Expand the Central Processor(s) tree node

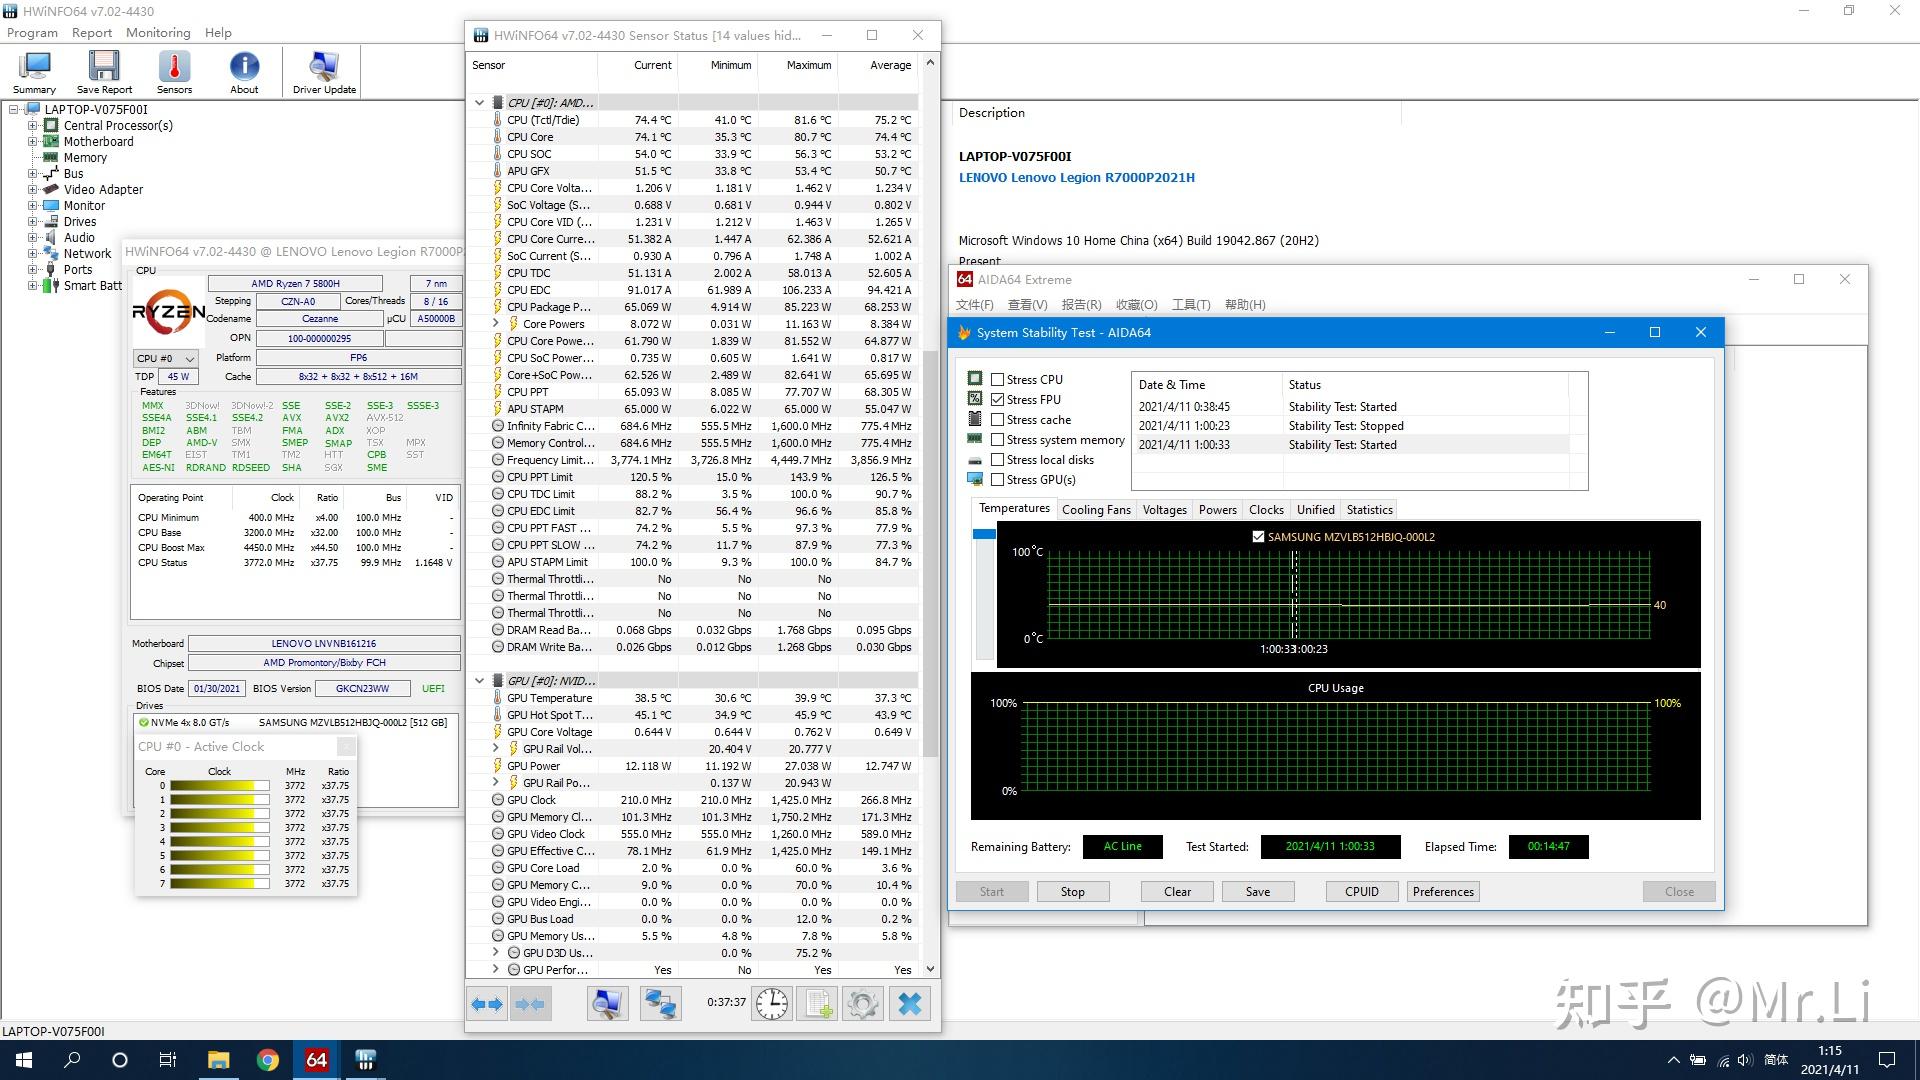pos(33,126)
